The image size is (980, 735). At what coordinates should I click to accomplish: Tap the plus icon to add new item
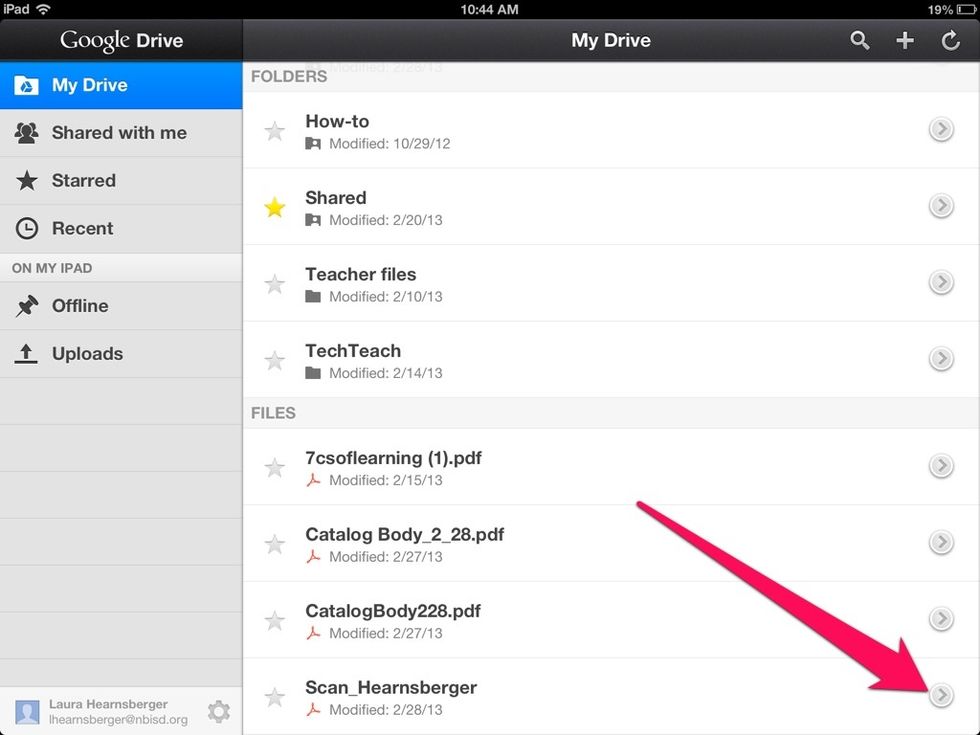tap(905, 40)
